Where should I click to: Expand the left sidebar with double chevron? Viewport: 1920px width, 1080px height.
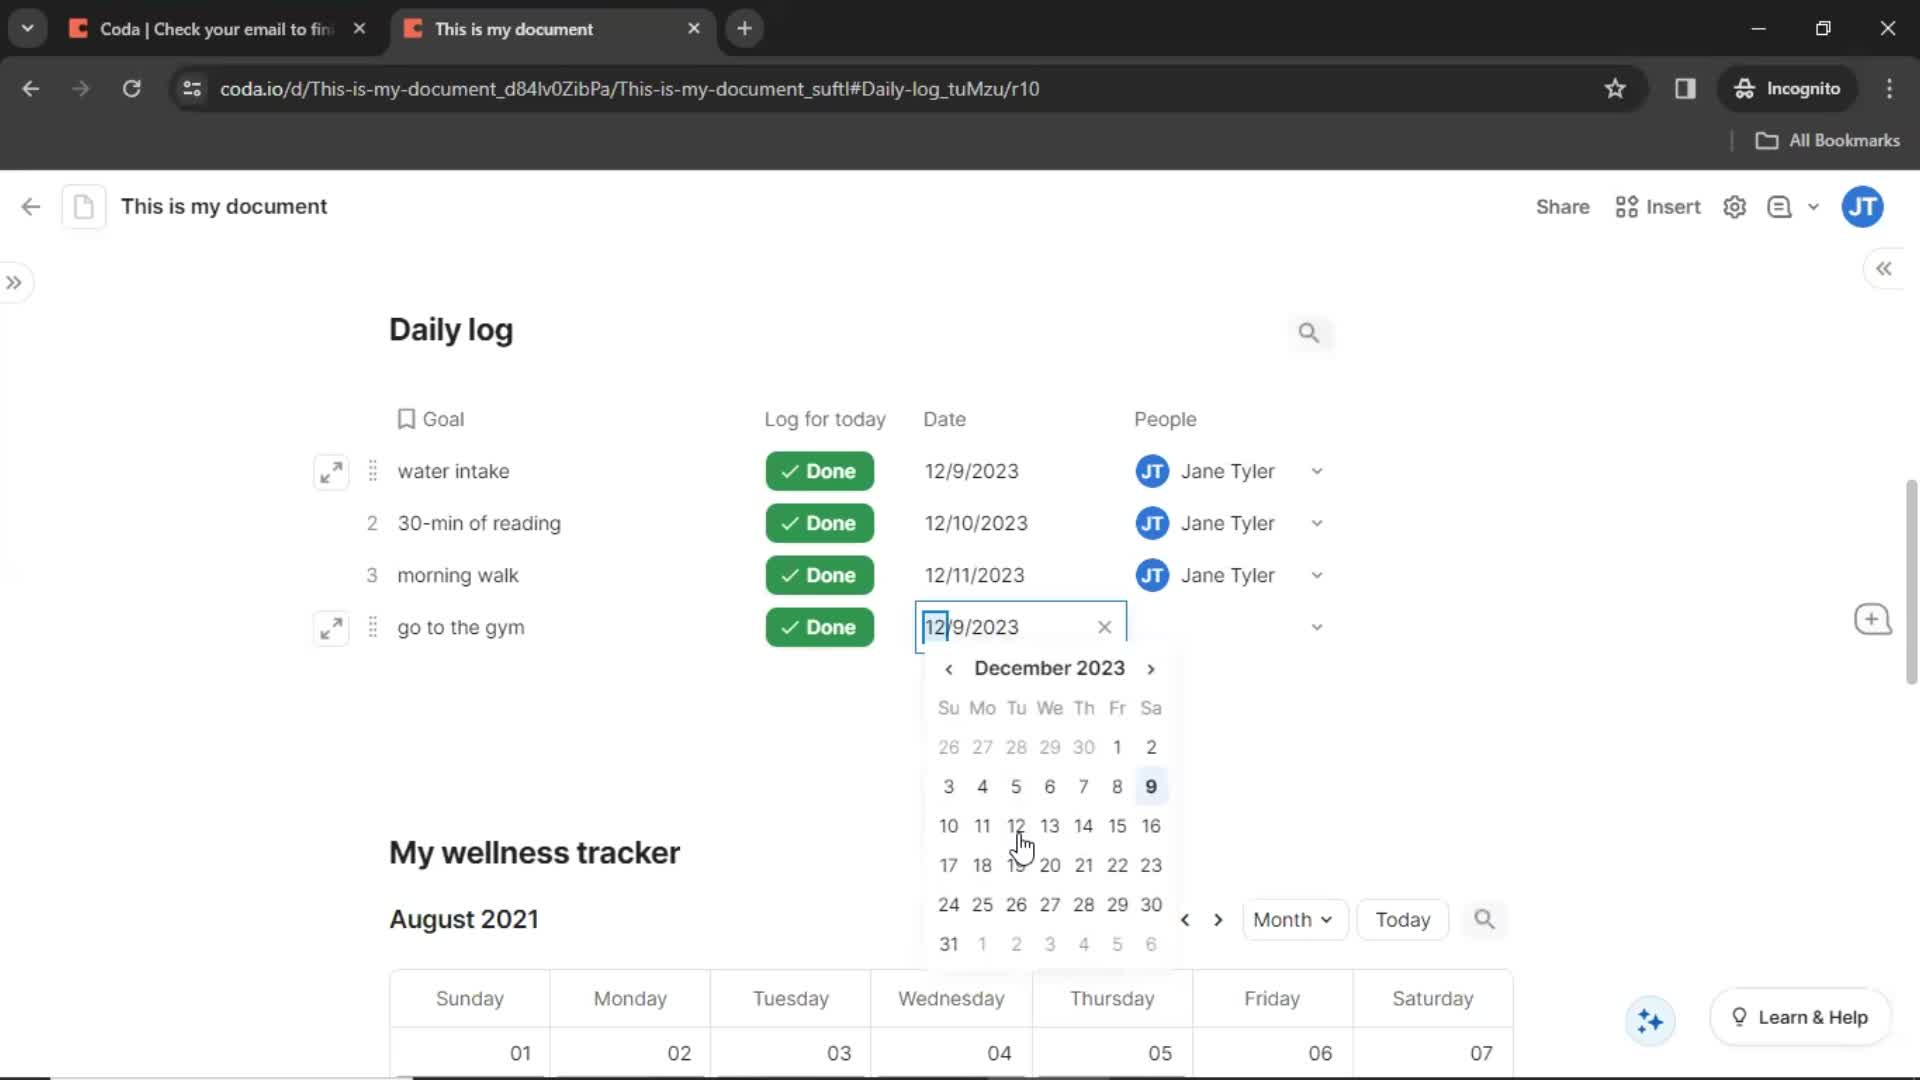click(14, 283)
